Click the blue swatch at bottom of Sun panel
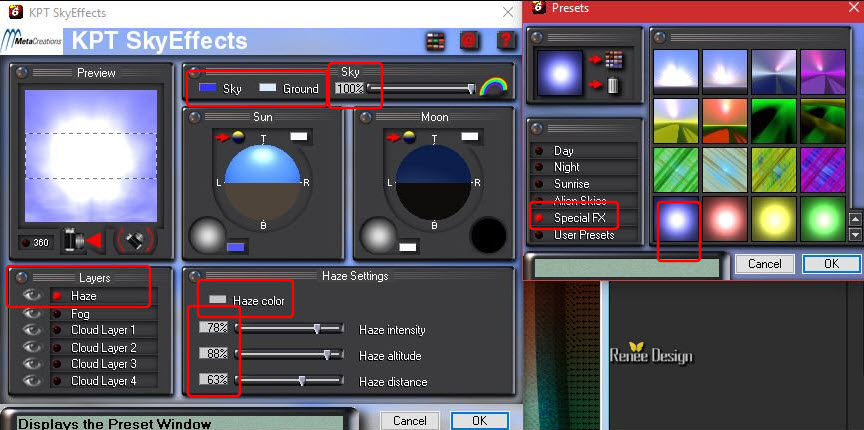Image resolution: width=864 pixels, height=430 pixels. point(235,247)
